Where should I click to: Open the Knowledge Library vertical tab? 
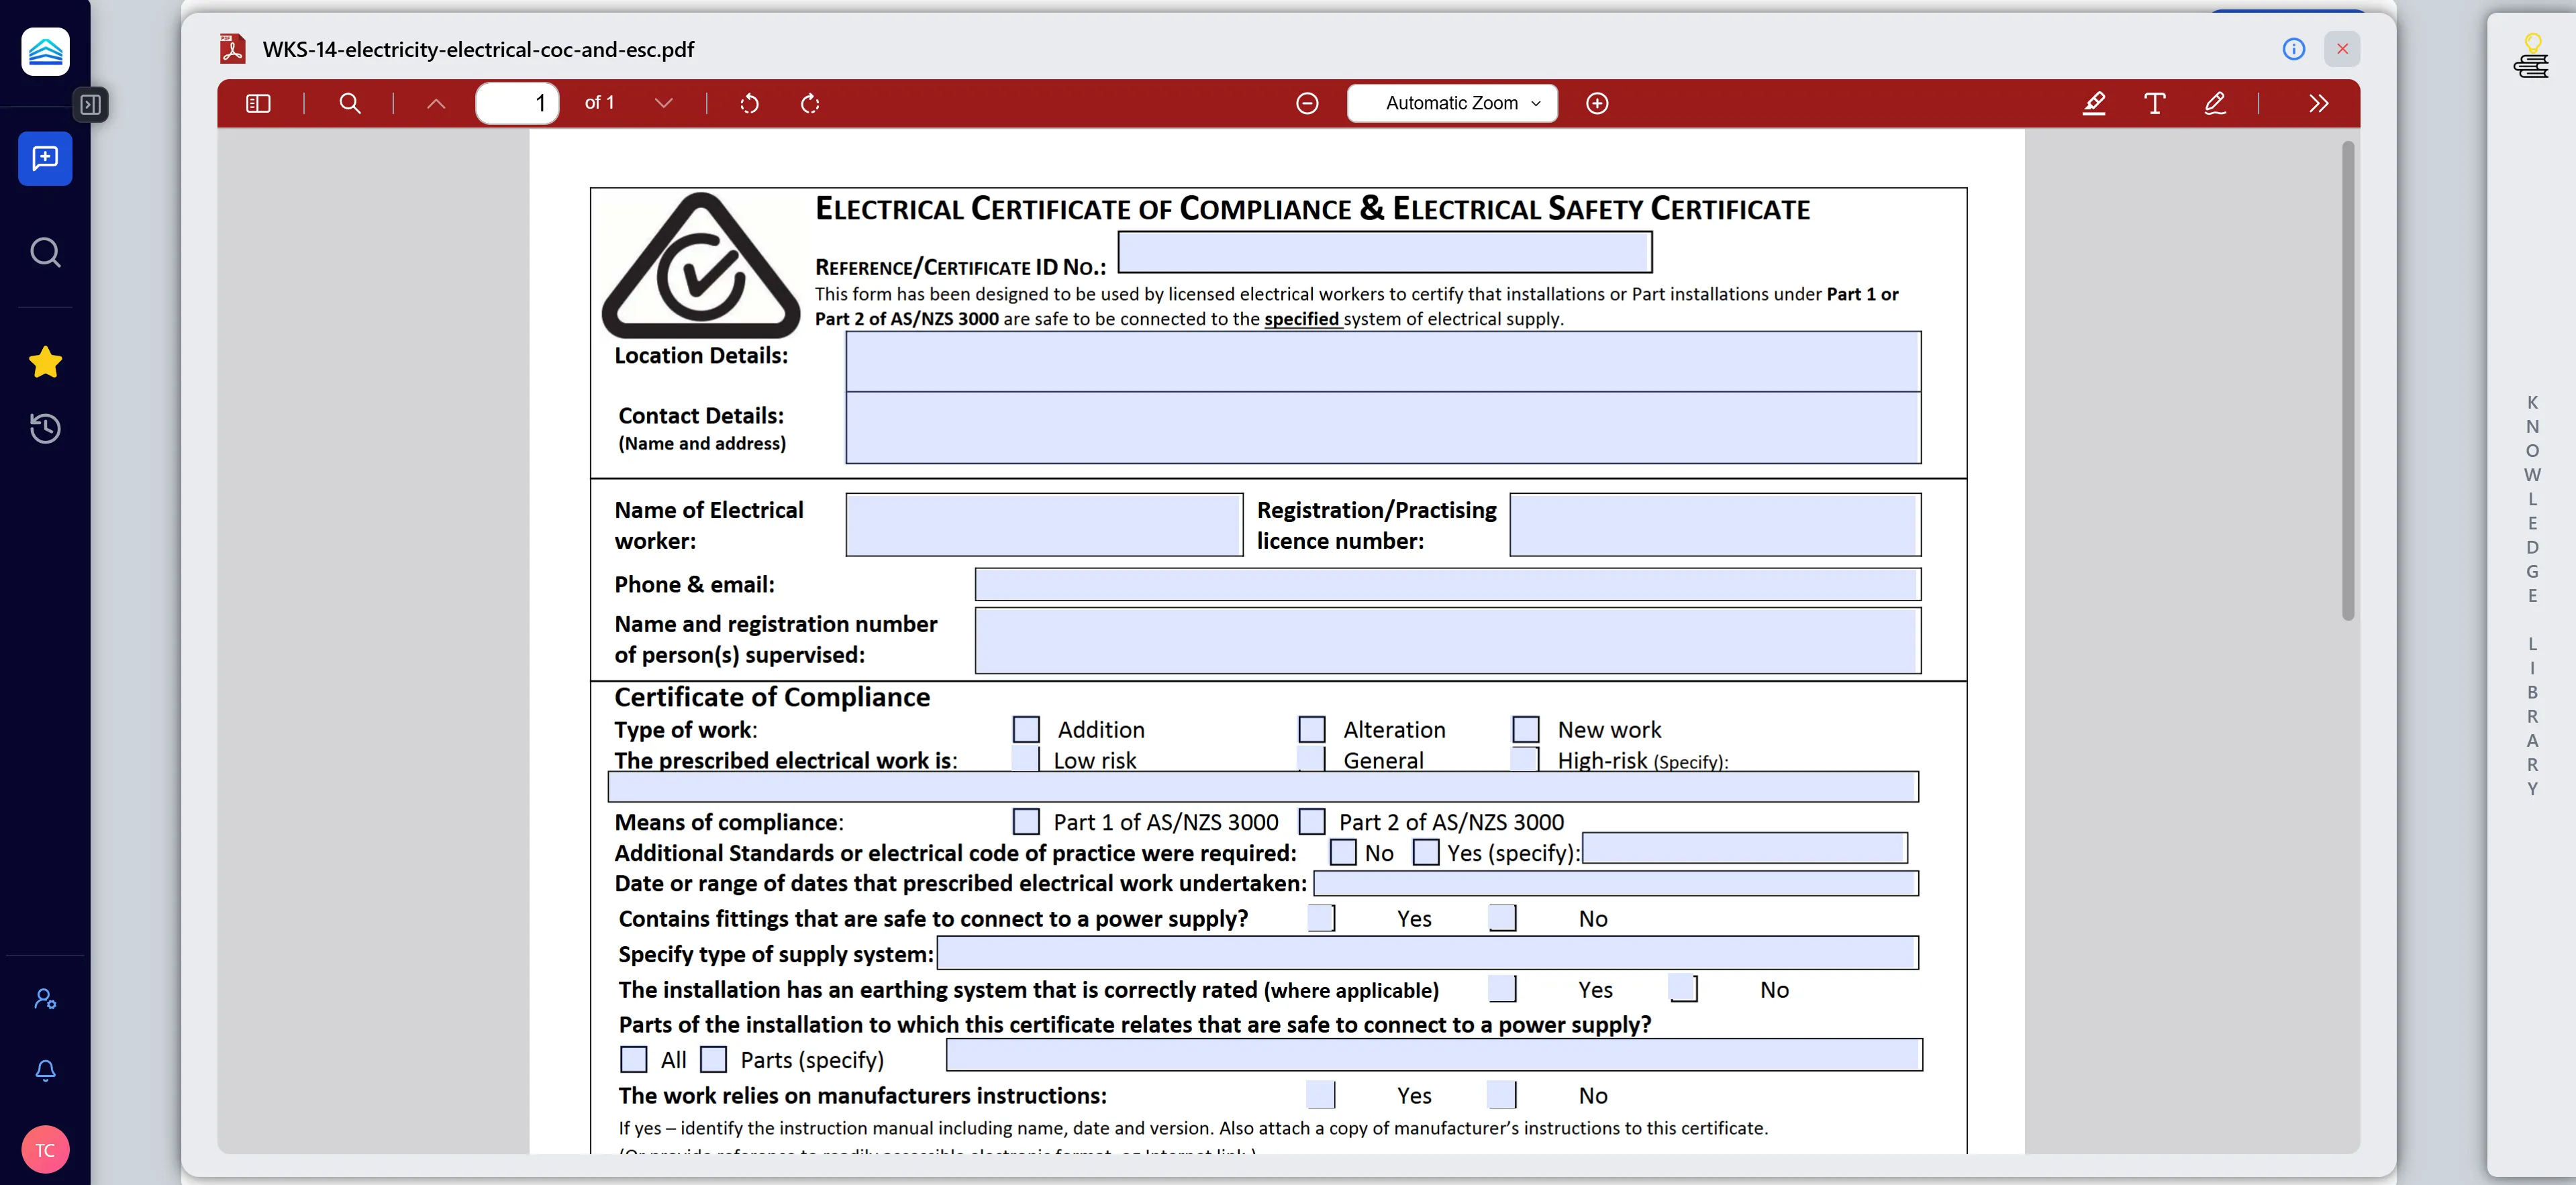(2531, 595)
